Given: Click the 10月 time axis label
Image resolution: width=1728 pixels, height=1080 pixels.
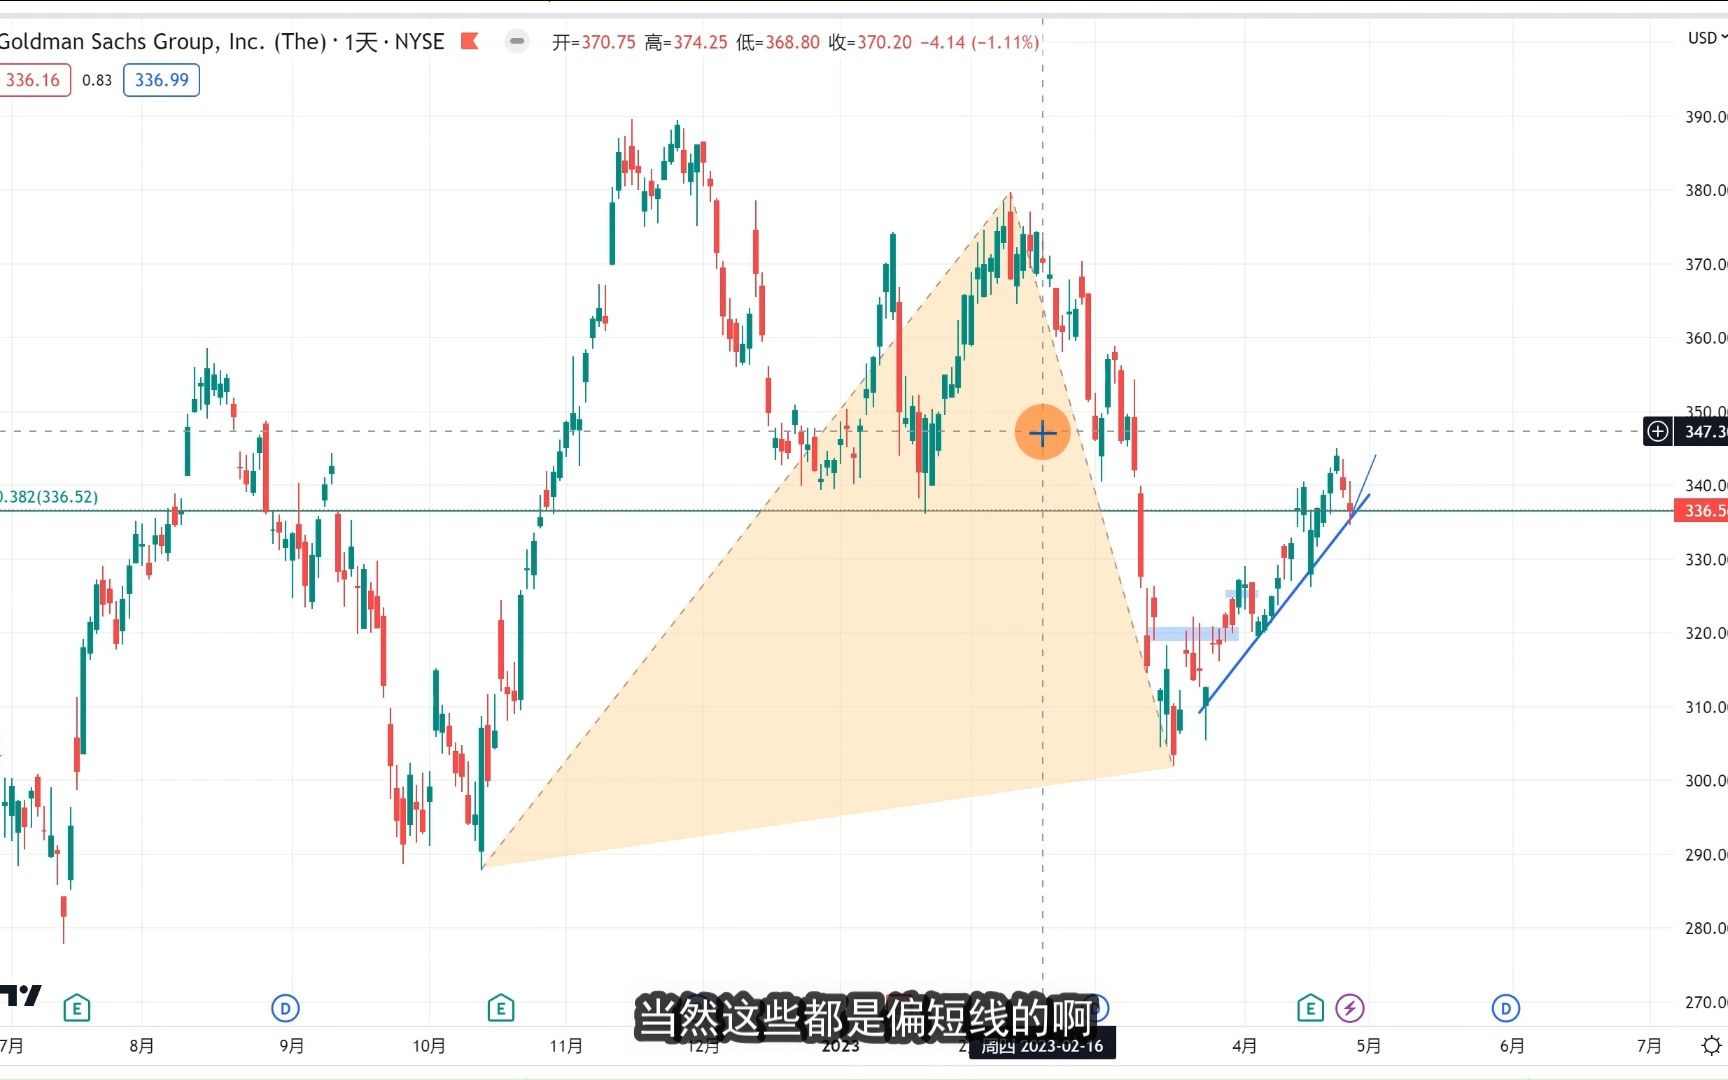Looking at the screenshot, I should tap(429, 1046).
